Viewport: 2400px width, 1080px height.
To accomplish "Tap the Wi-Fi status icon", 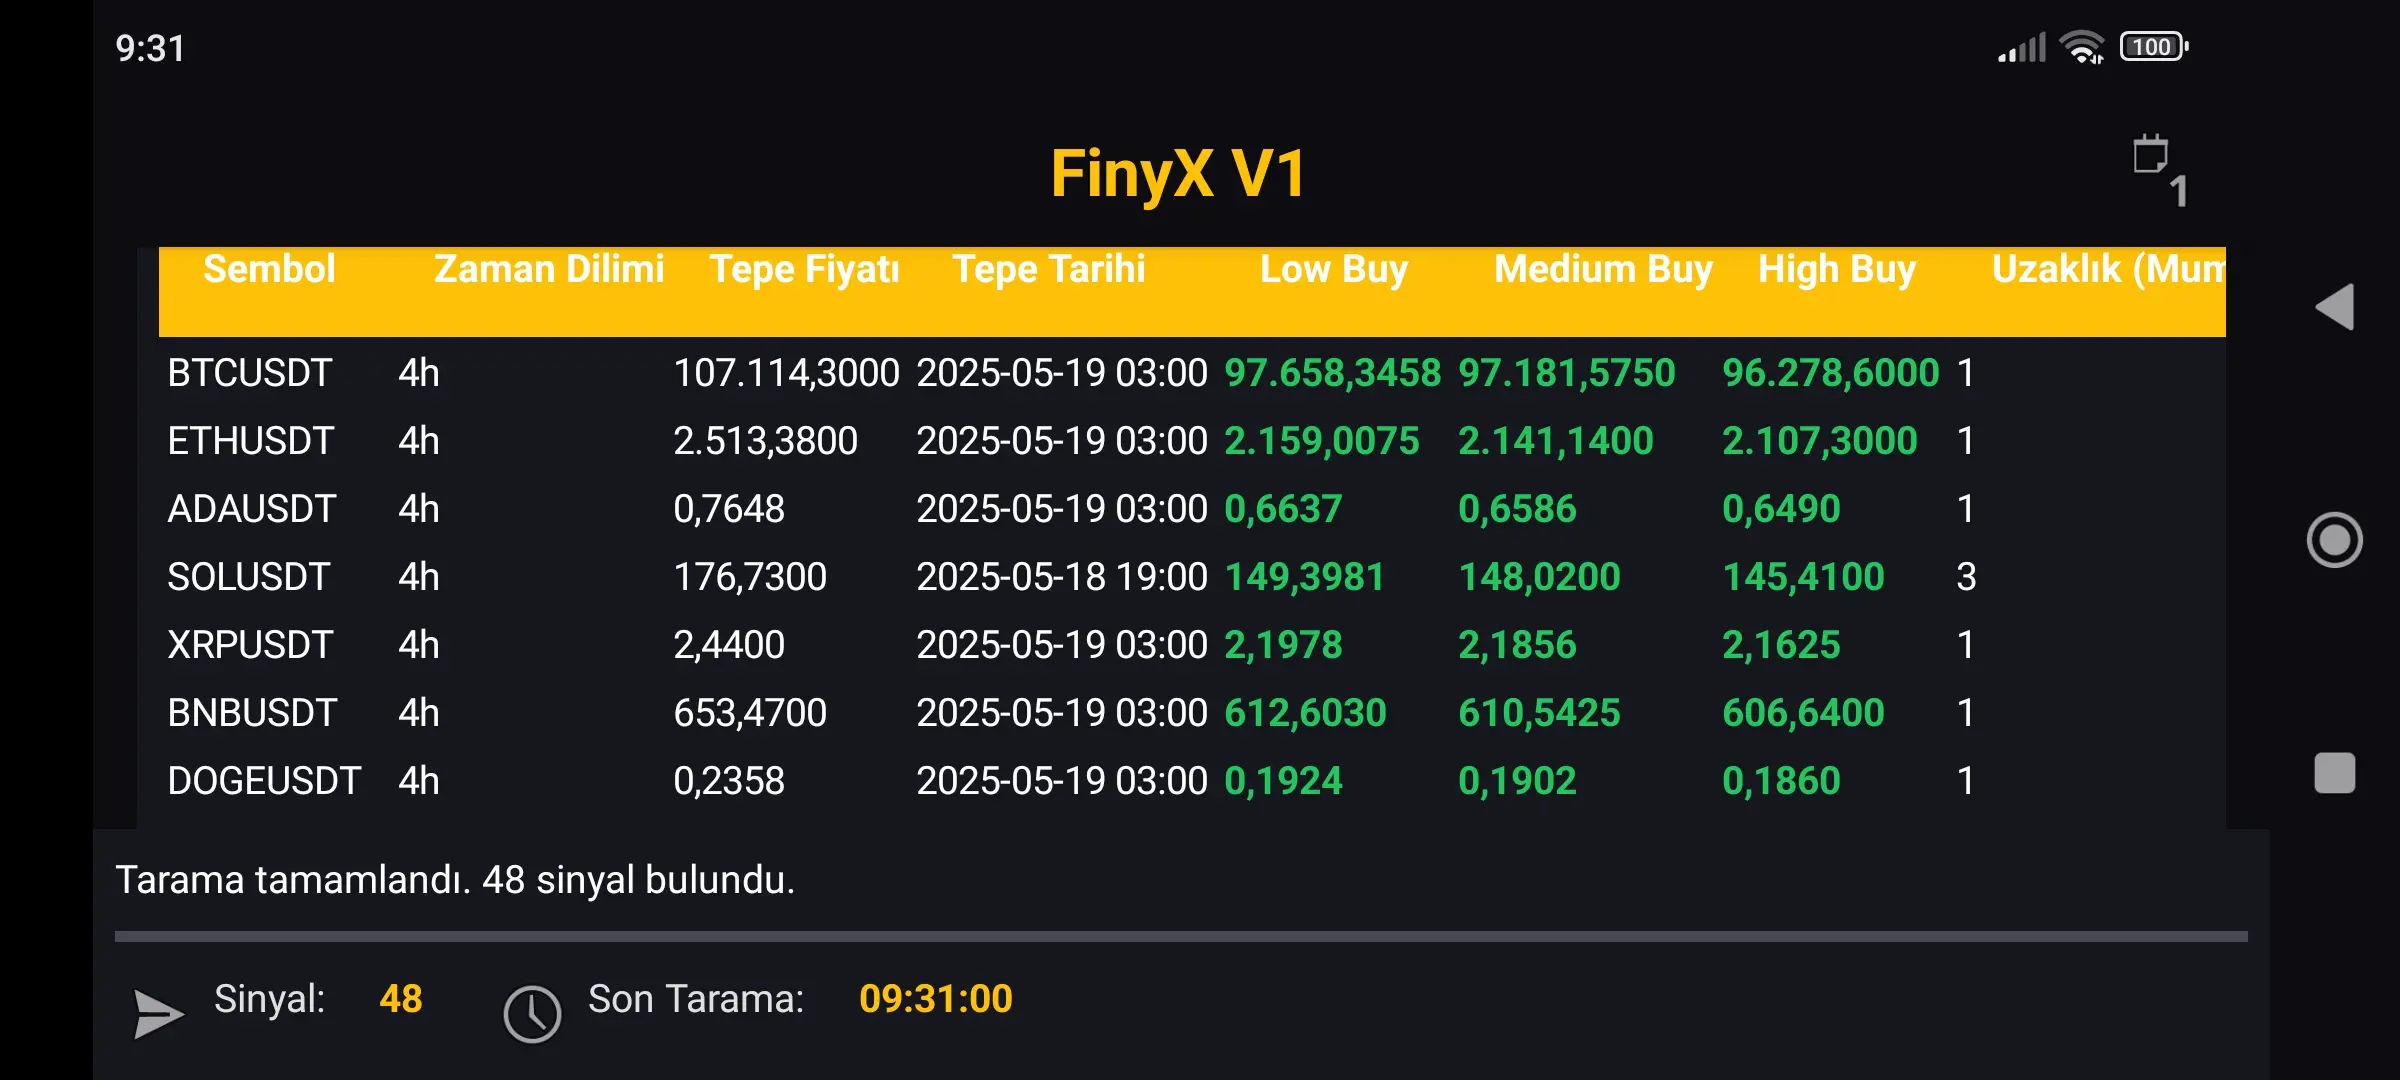I will pyautogui.click(x=2082, y=47).
